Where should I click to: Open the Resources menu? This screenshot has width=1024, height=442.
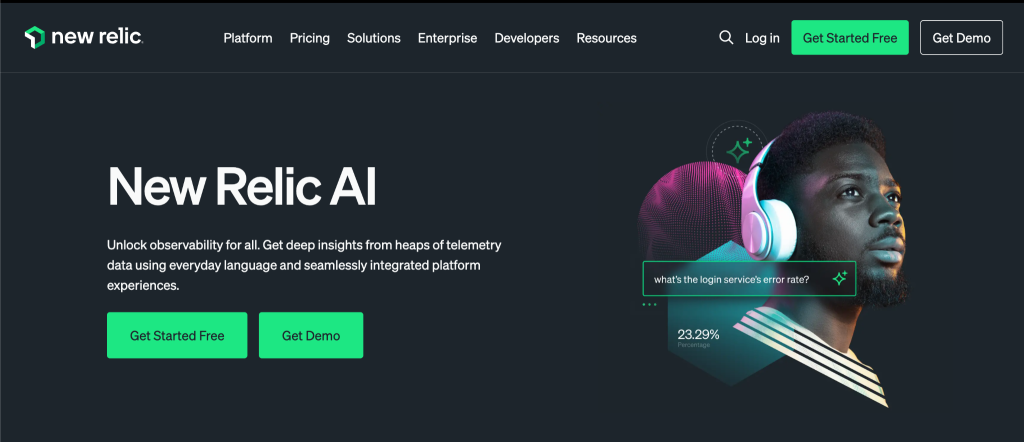(606, 38)
